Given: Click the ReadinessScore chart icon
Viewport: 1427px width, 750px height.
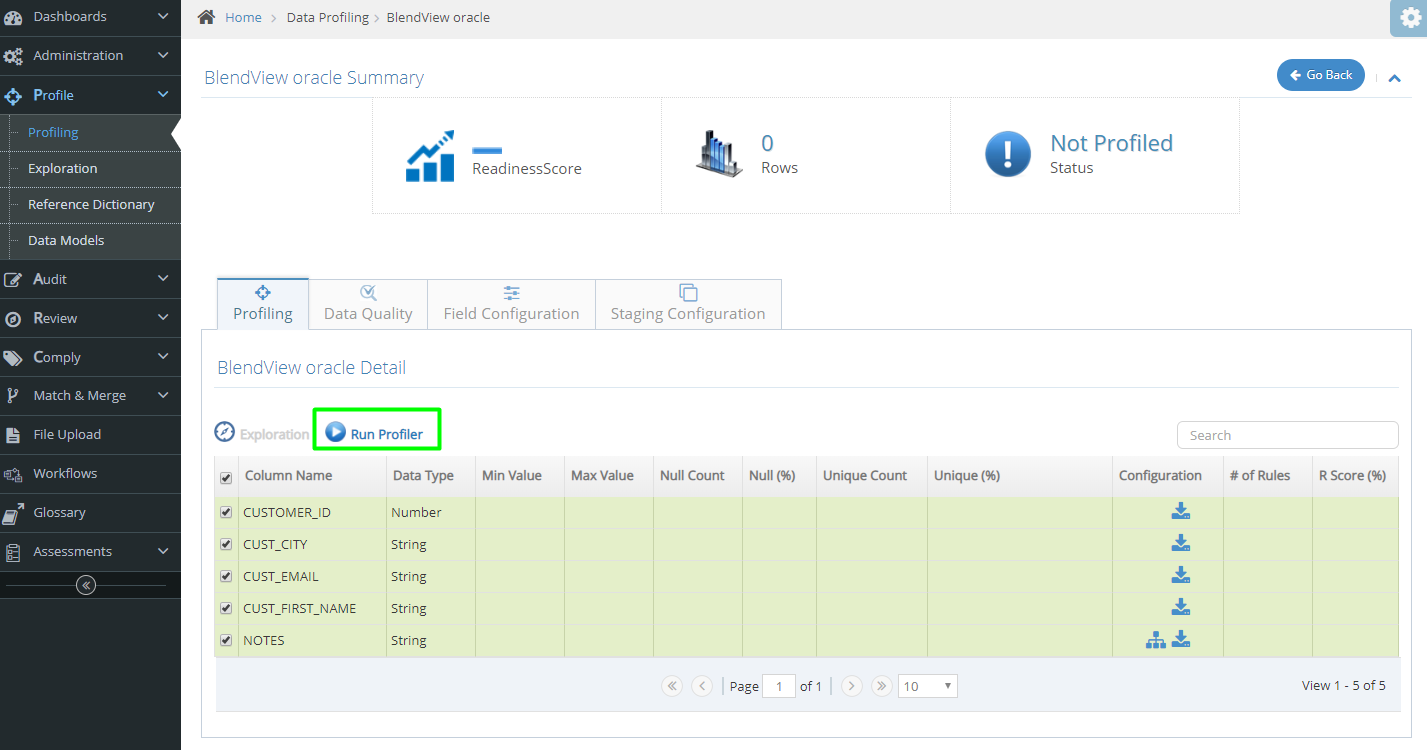Looking at the screenshot, I should coord(431,156).
